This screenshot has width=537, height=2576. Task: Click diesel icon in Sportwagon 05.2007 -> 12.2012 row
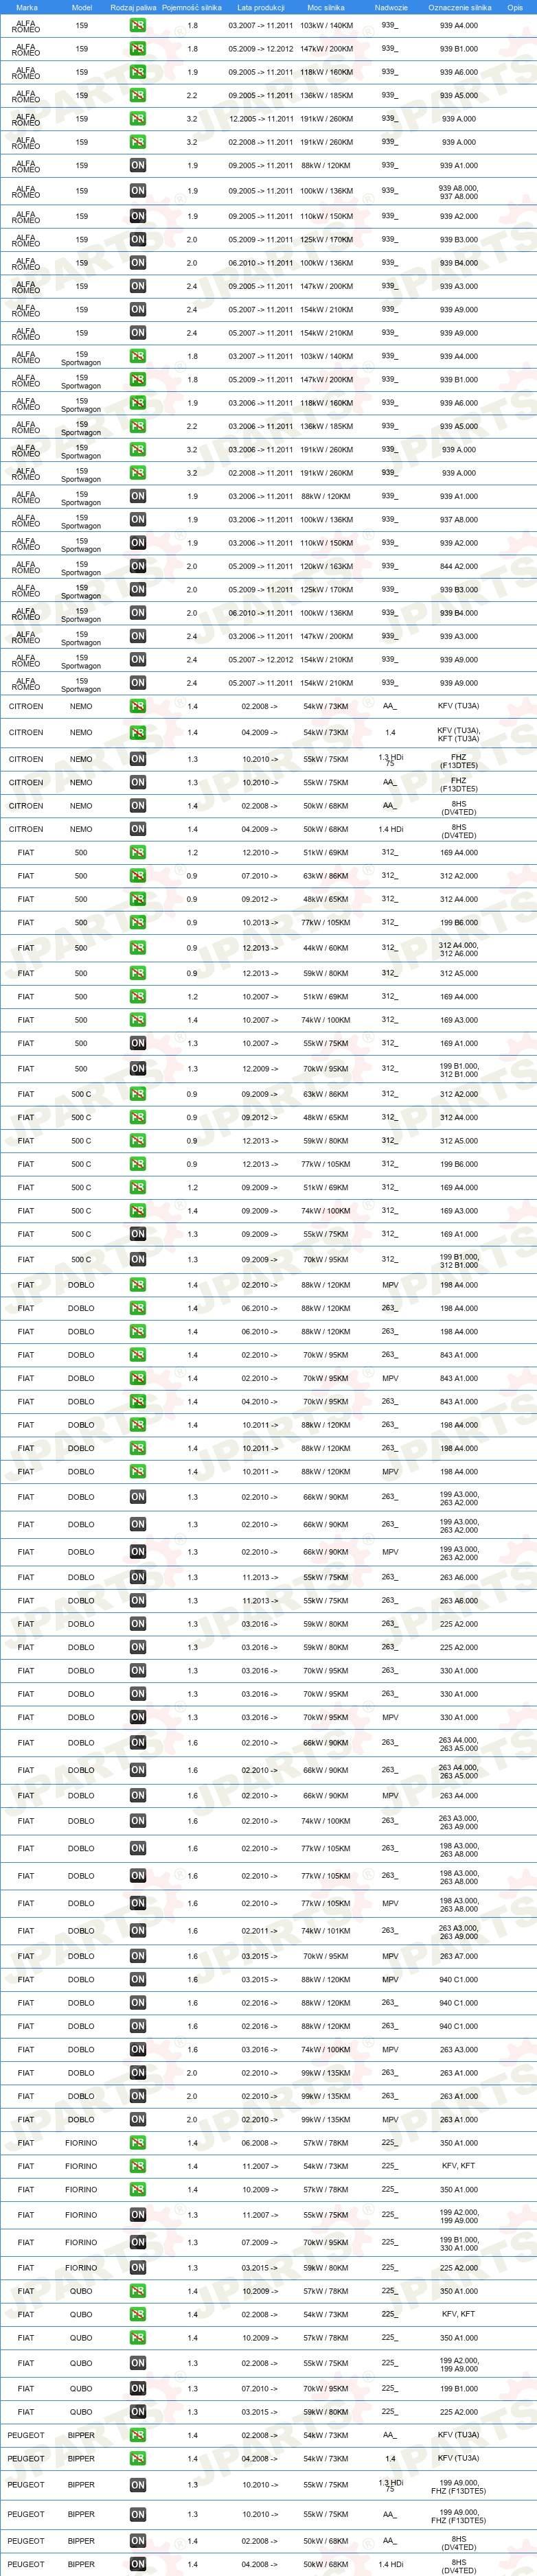pos(138,660)
